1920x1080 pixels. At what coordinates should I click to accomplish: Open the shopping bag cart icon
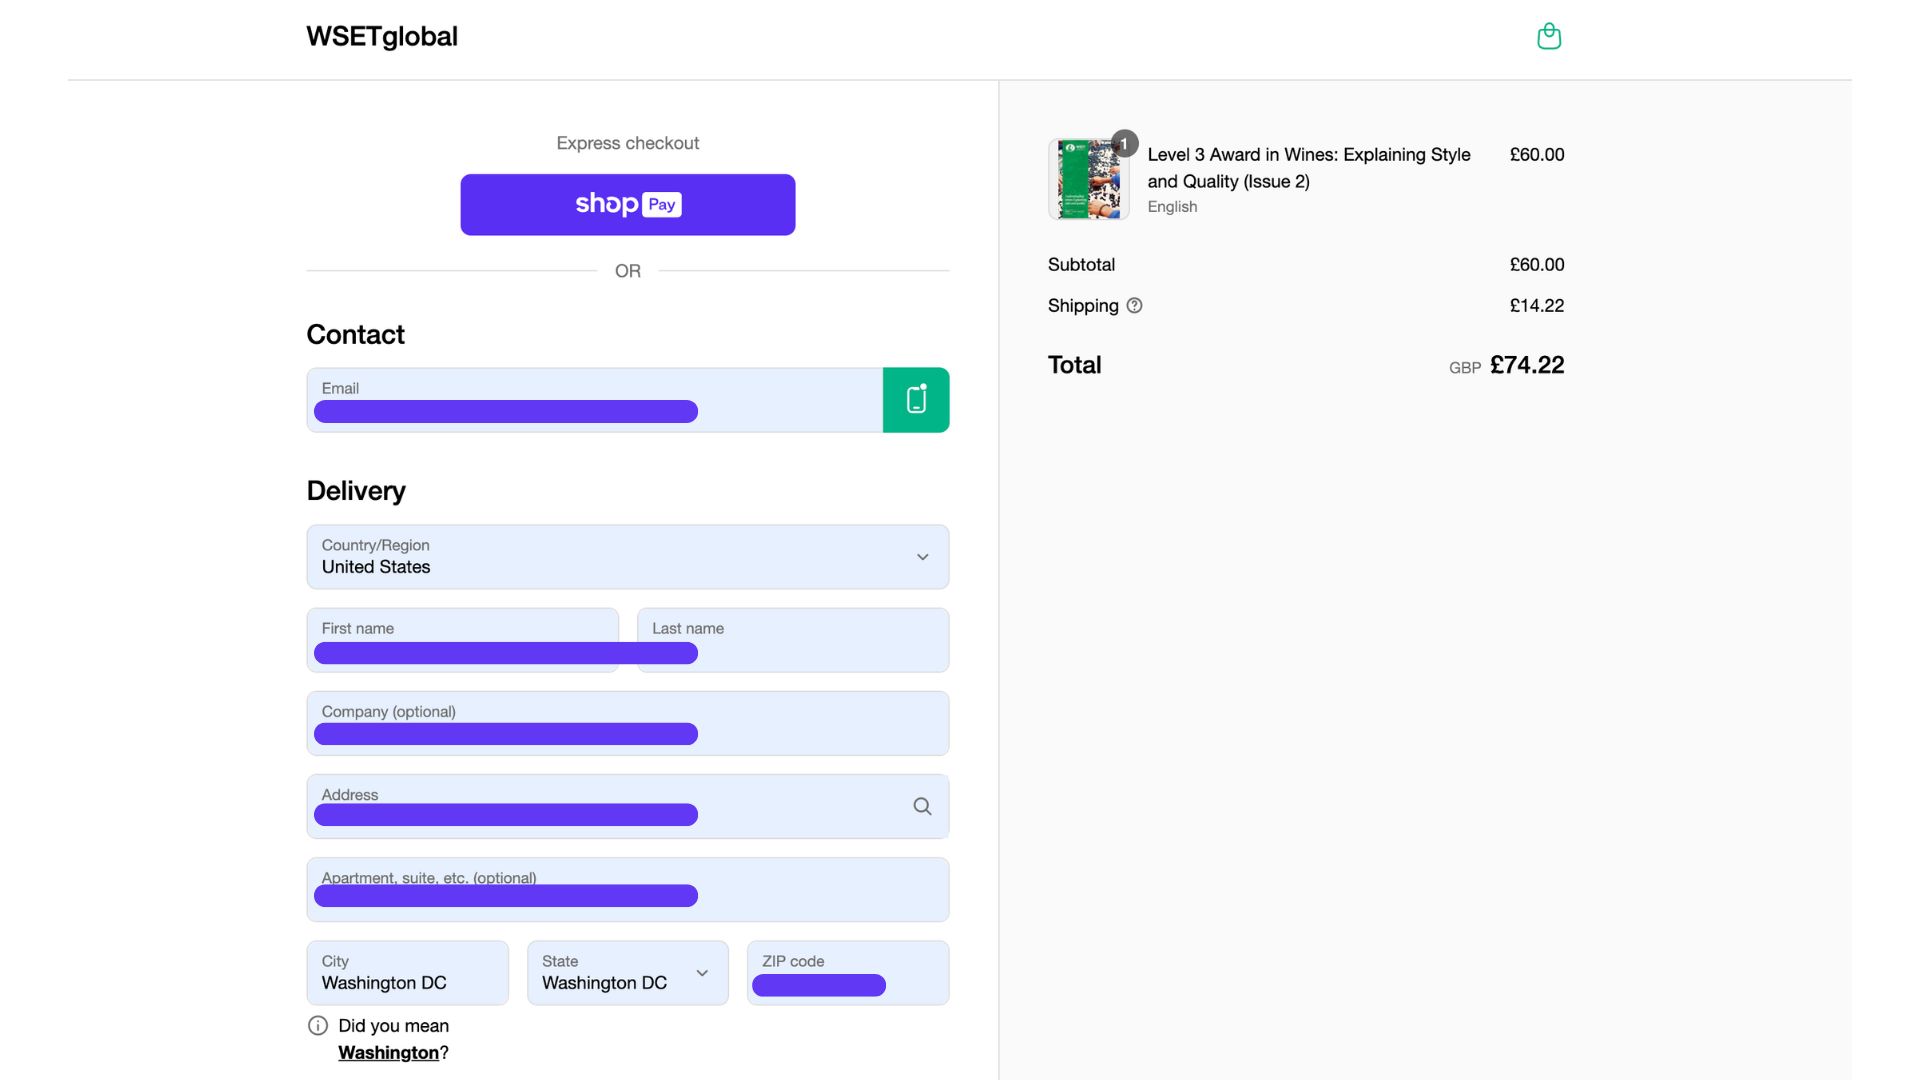point(1548,37)
